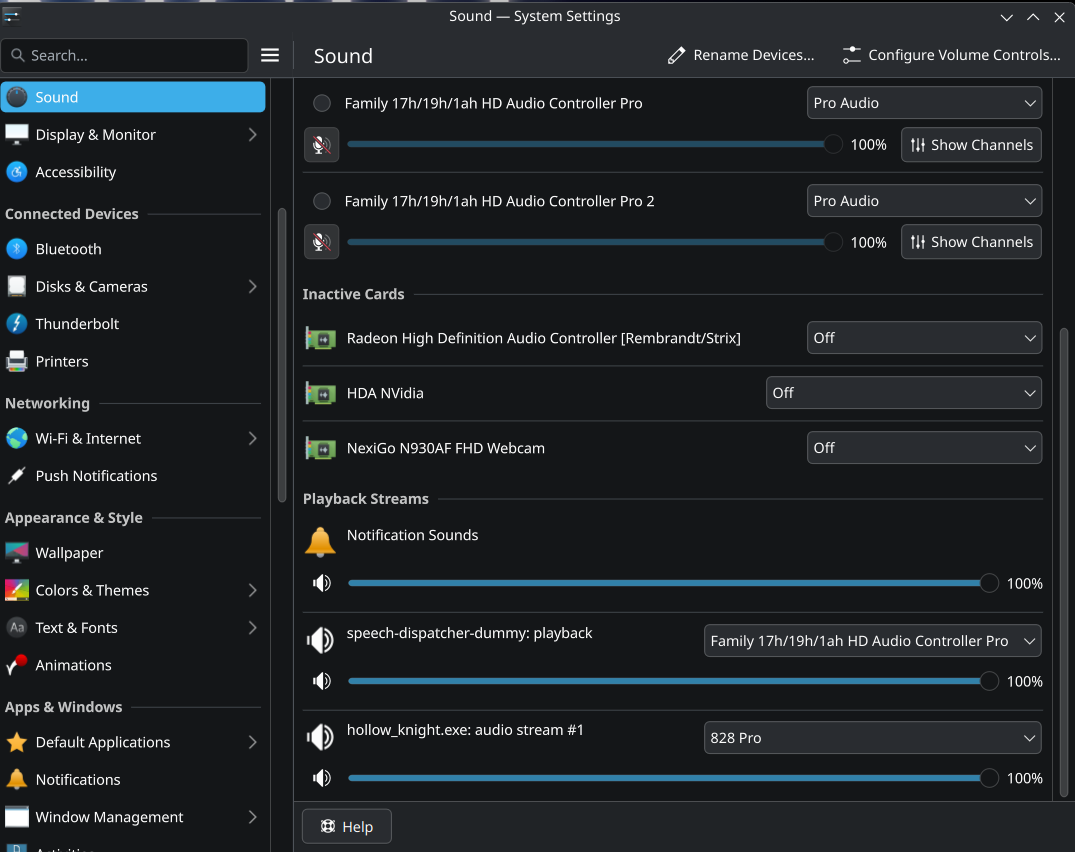Screen dimensions: 1075x852
Task: Show Channels for Audio Controller Pro
Action: tap(971, 145)
